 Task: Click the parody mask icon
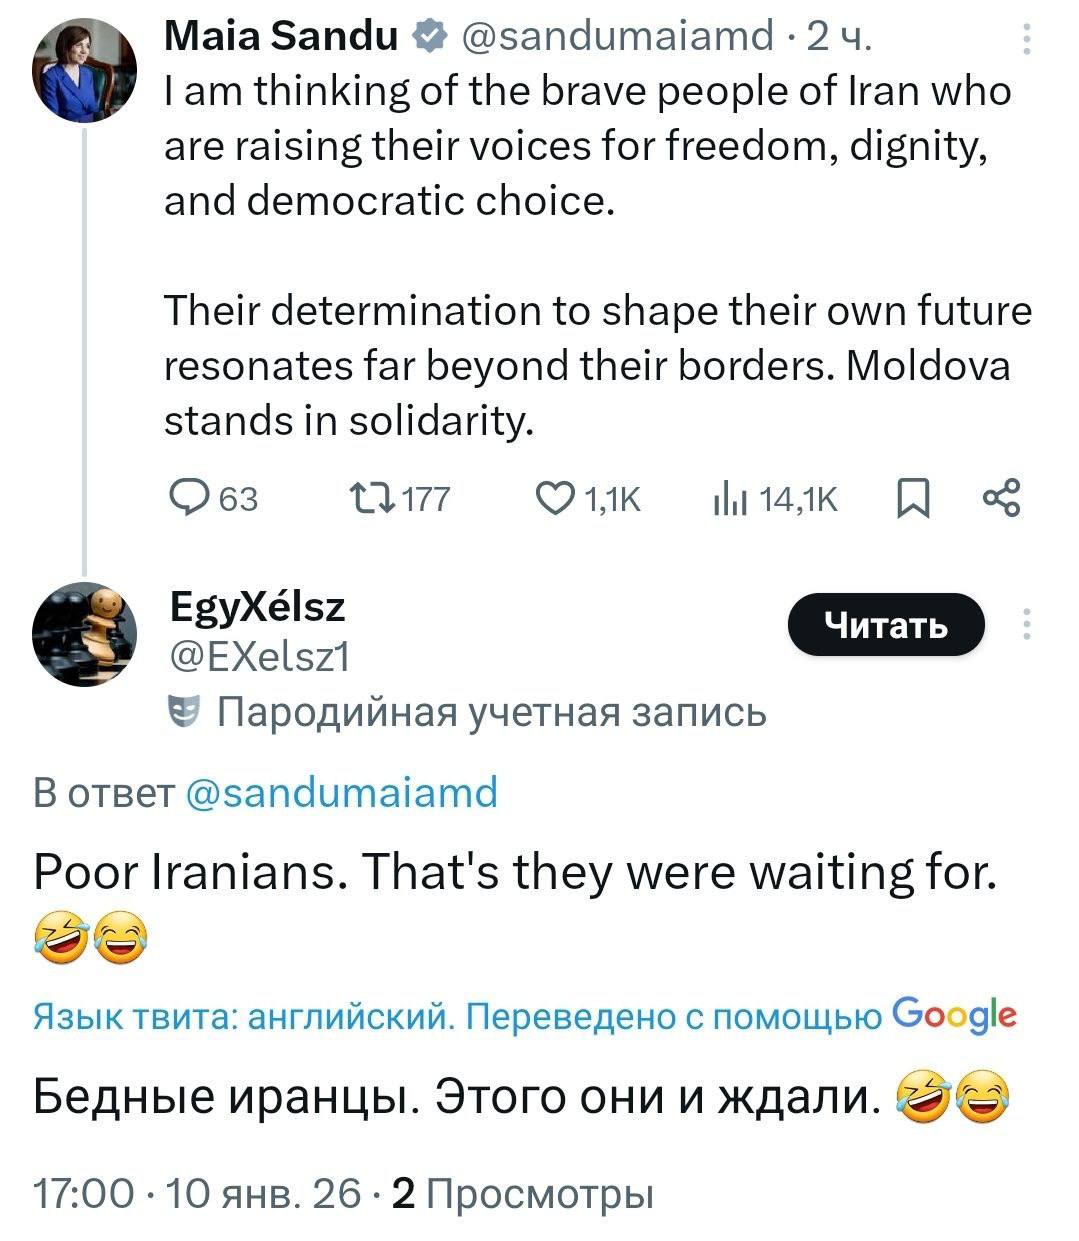click(x=180, y=713)
